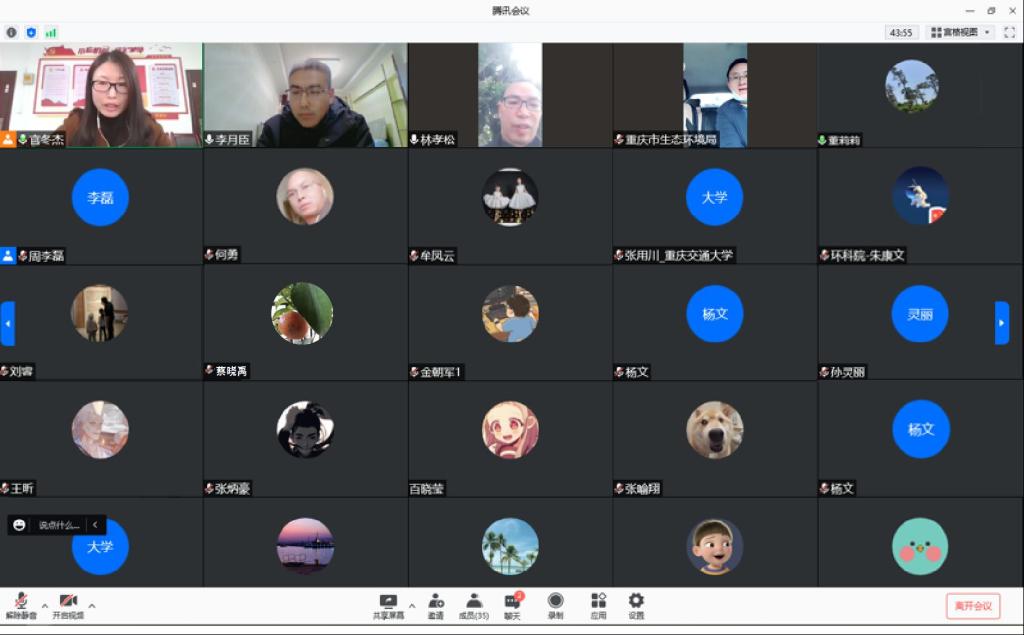Click the 说点什么 chat input field
Viewport: 1024px width, 635px height.
60,525
